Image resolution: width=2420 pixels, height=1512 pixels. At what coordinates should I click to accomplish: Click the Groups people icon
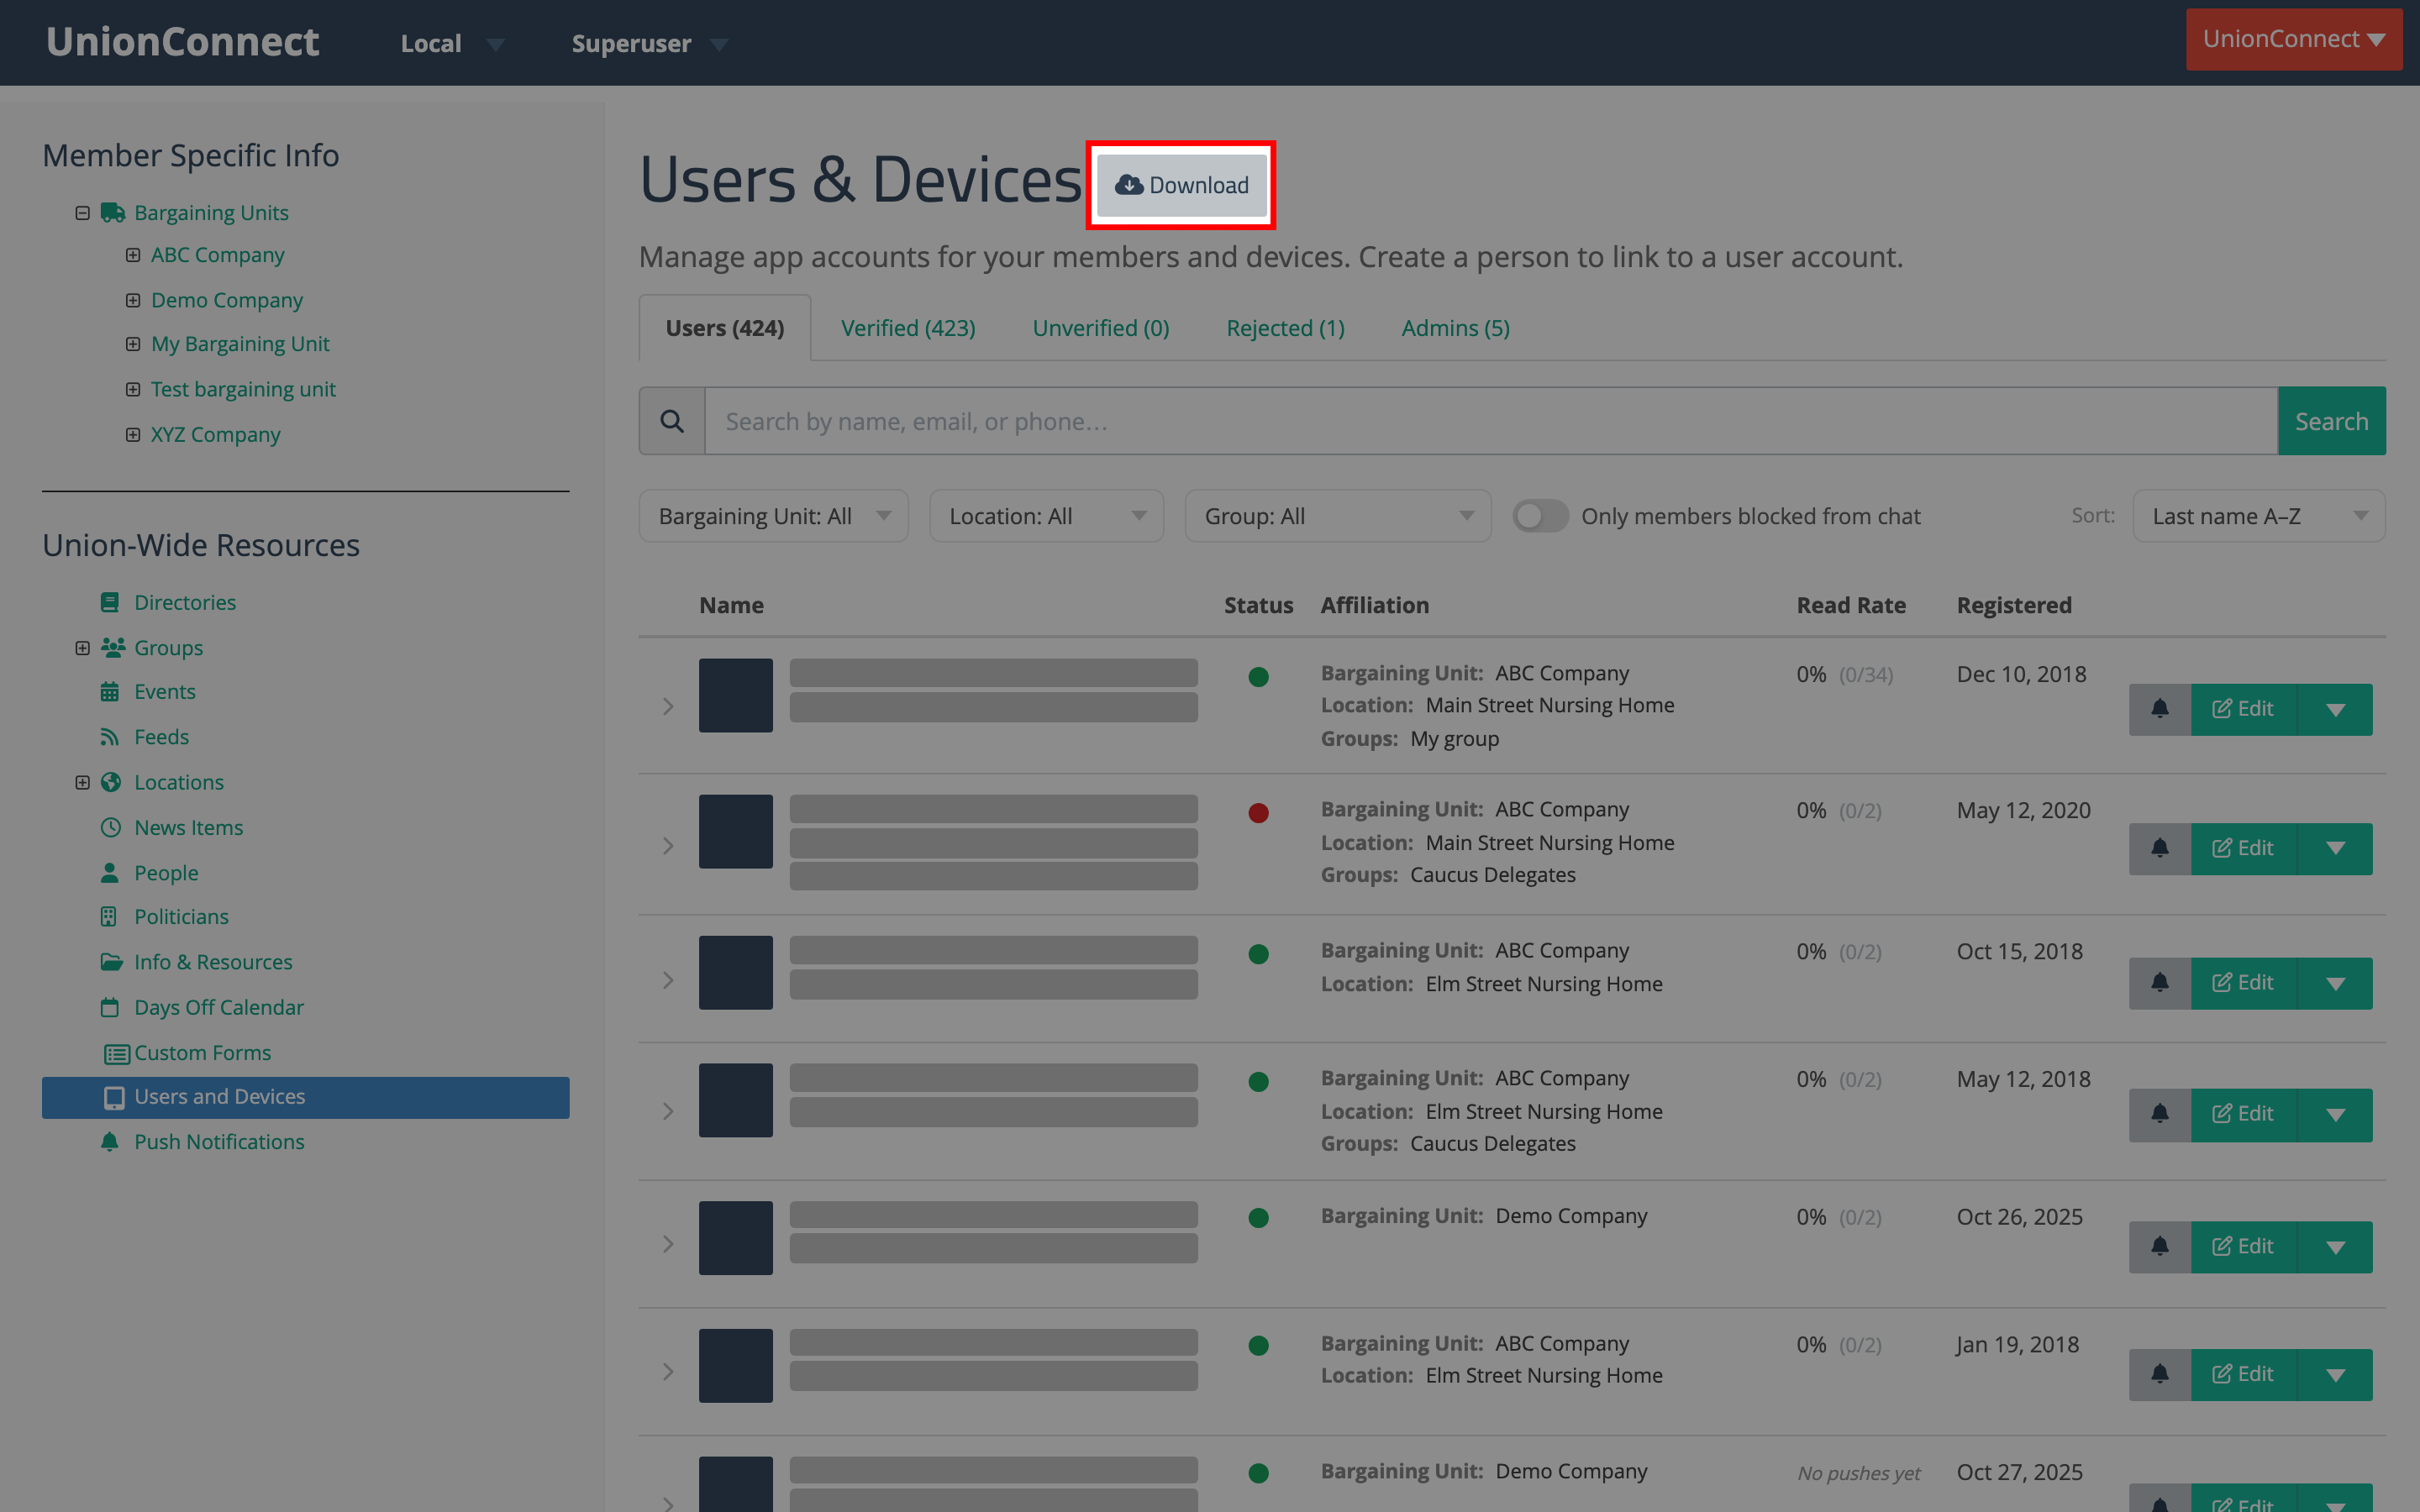point(113,647)
